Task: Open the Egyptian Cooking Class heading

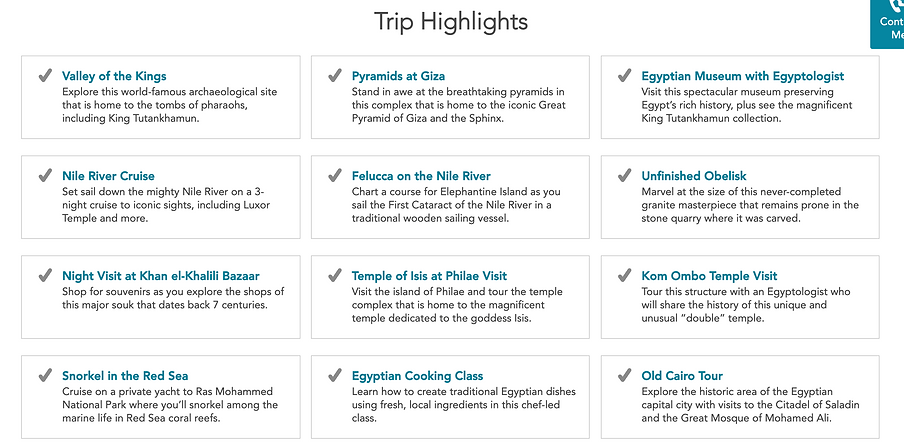Action: coord(417,376)
